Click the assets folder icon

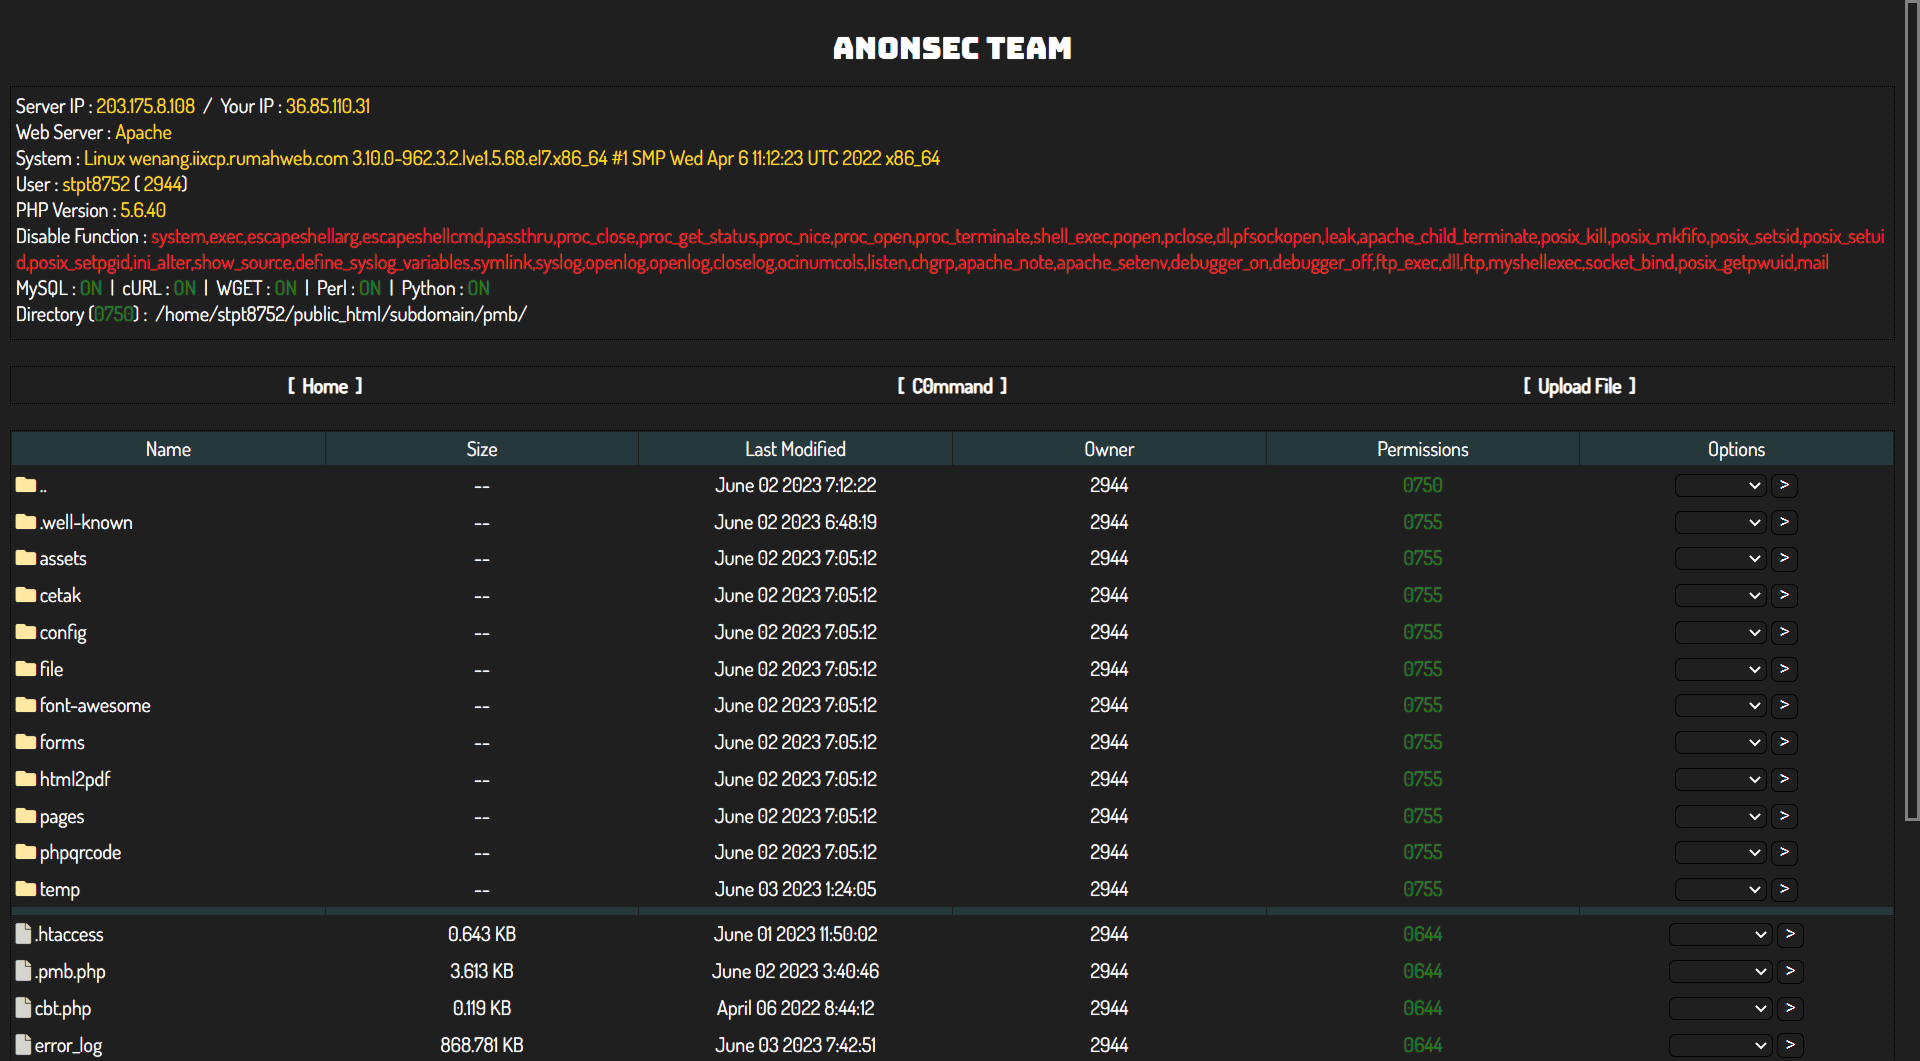(26, 558)
